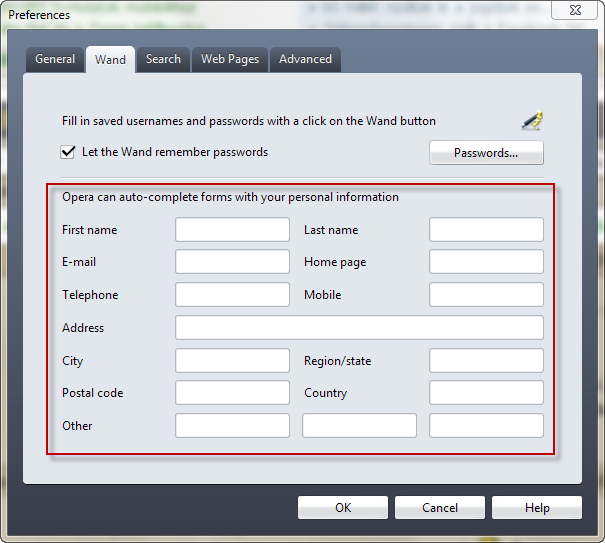
Task: Click the First name input field
Action: pyautogui.click(x=232, y=230)
